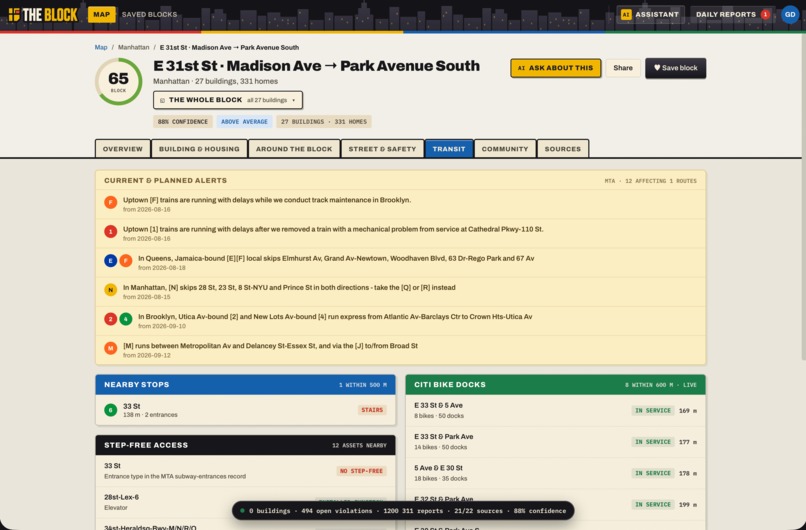The image size is (806, 530).
Task: Open The Whole Block building dropdown
Action: click(x=228, y=100)
